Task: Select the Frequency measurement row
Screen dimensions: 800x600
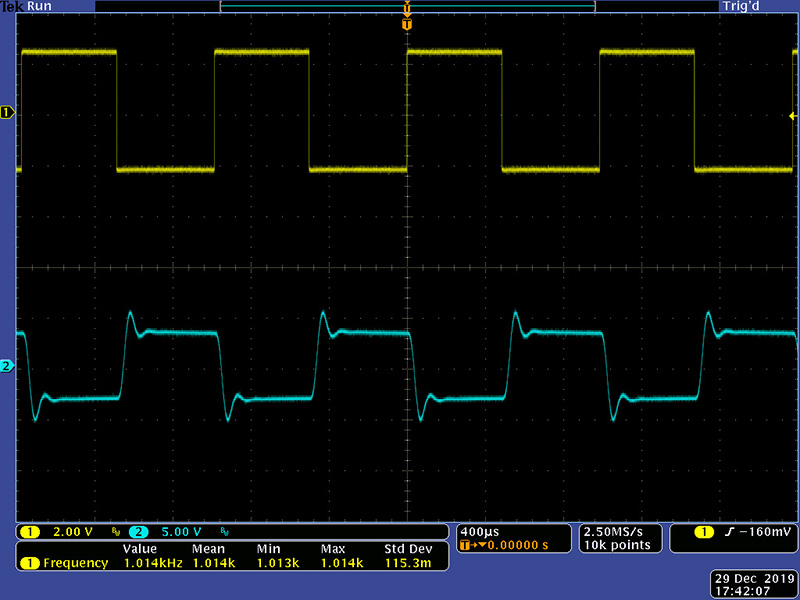Action: (75, 563)
